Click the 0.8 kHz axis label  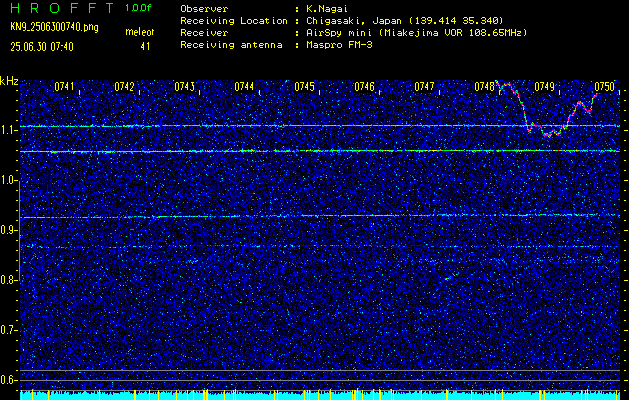pyautogui.click(x=8, y=280)
